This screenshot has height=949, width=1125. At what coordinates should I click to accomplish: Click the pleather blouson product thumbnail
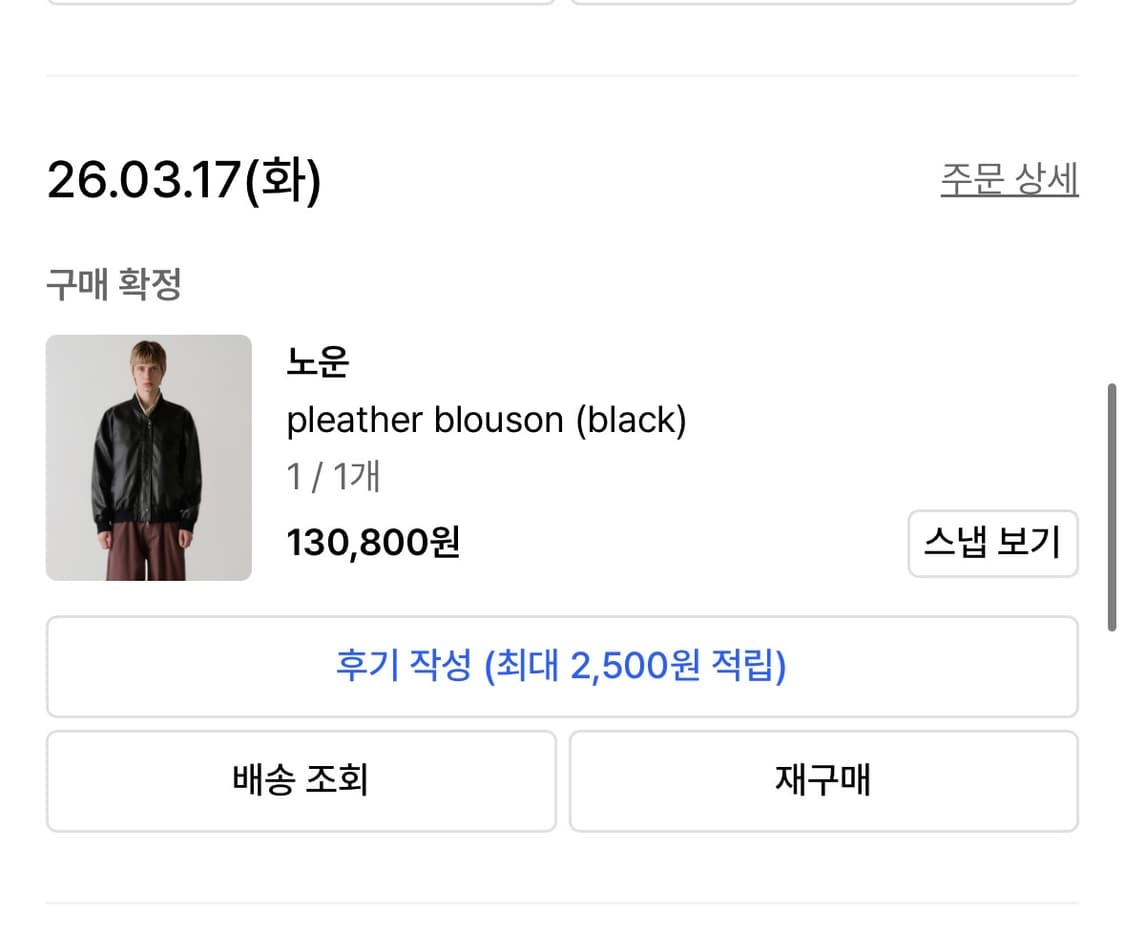click(x=148, y=456)
